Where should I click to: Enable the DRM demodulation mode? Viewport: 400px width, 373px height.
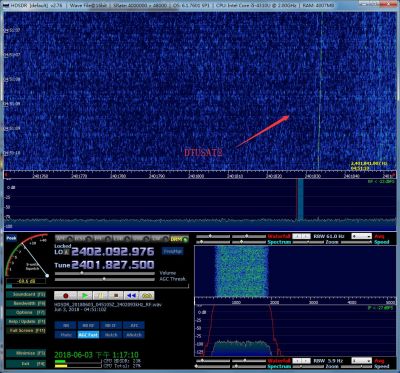[x=179, y=239]
